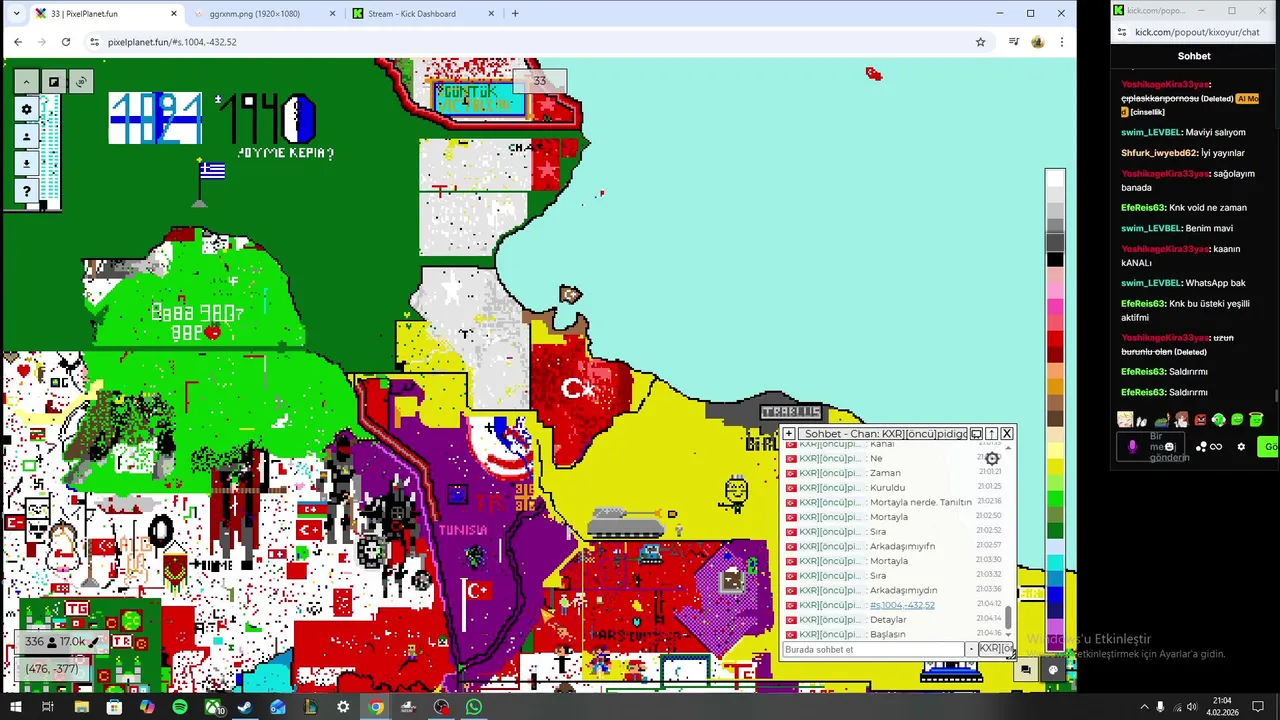Open WhatsApp from the taskbar
1280x720 pixels.
[474, 707]
